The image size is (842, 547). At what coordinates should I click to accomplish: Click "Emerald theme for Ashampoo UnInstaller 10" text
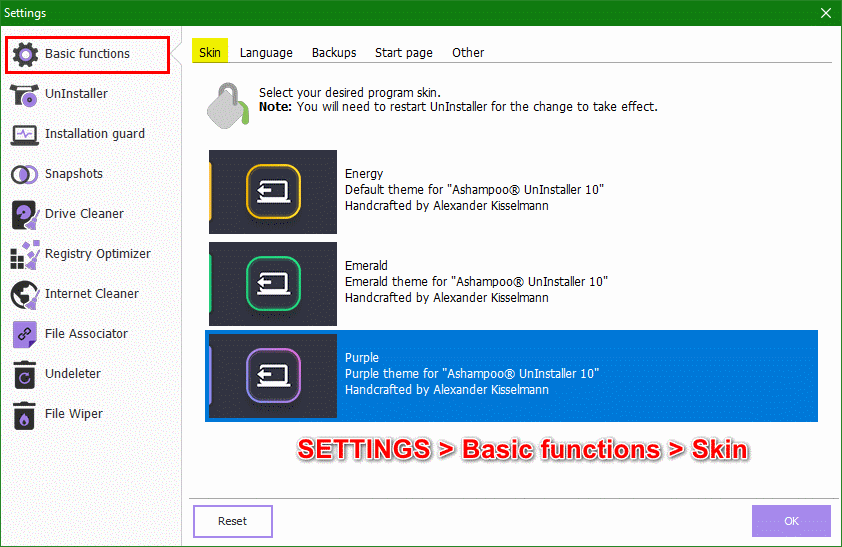click(x=476, y=281)
